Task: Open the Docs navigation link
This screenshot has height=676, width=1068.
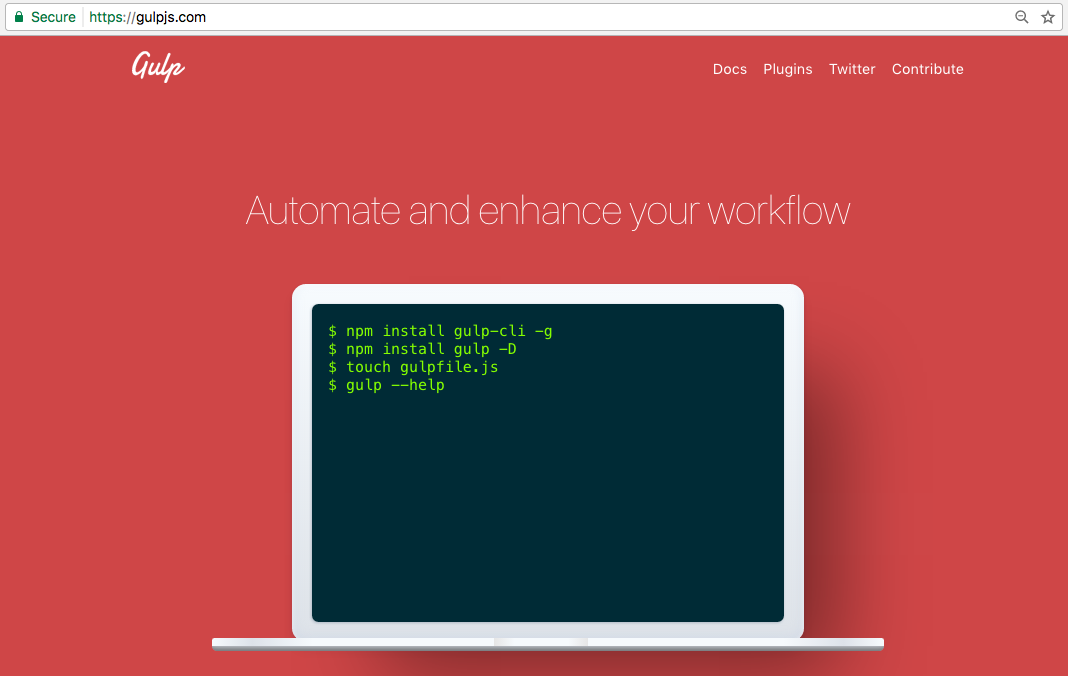Action: coord(729,69)
